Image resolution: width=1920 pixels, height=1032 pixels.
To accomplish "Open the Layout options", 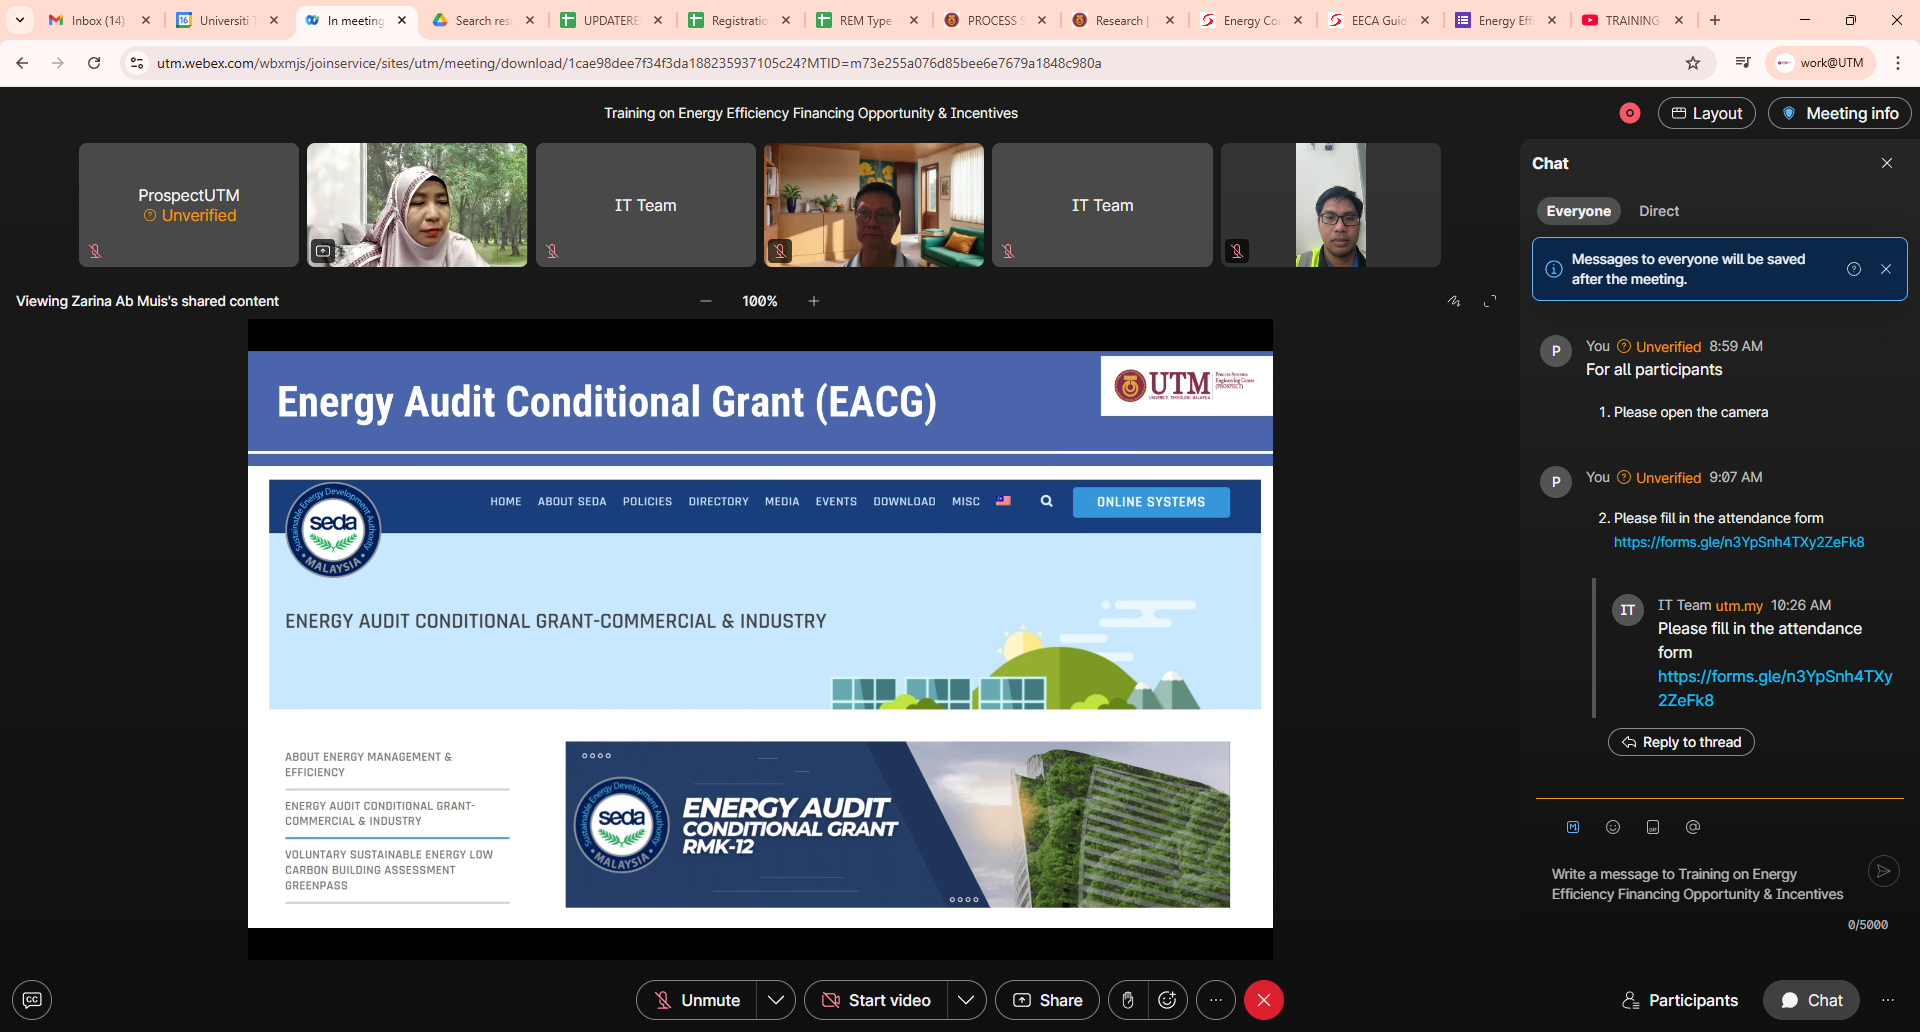I will 1707,113.
